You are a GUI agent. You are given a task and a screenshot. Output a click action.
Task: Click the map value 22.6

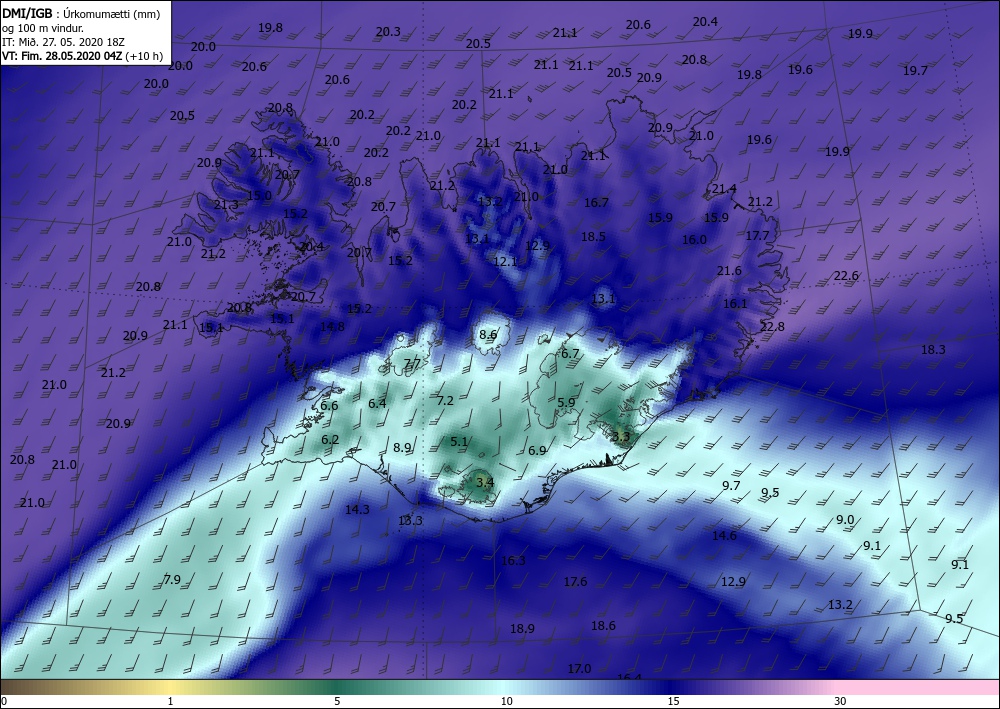pyautogui.click(x=846, y=276)
